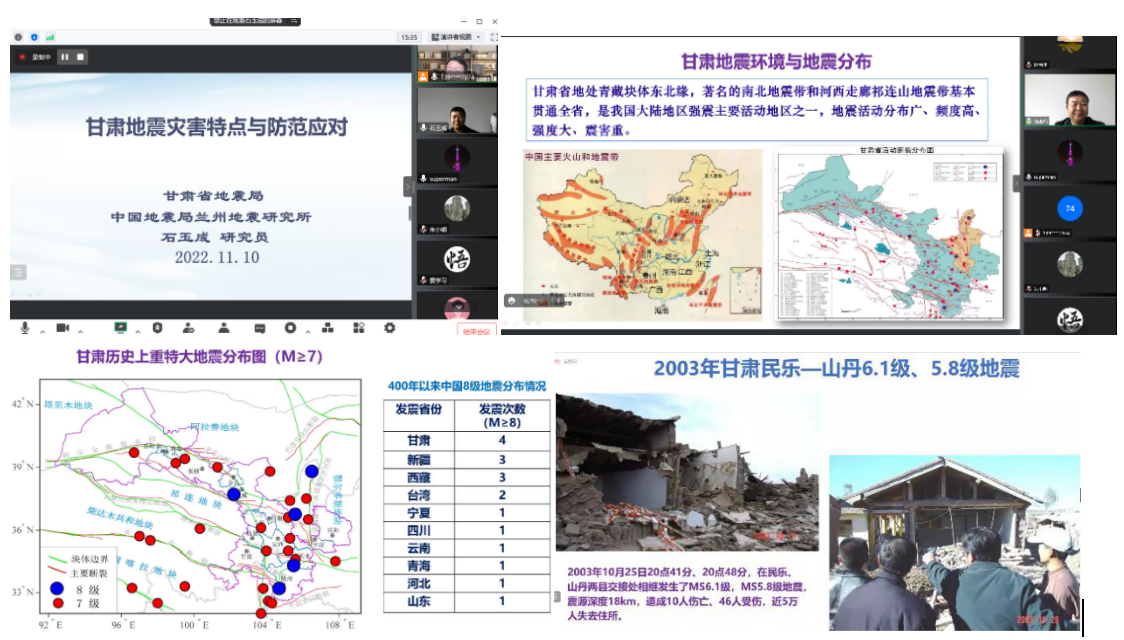This screenshot has height=640, width=1124.
Task: Expand microphone options arrow
Action: click(x=41, y=330)
